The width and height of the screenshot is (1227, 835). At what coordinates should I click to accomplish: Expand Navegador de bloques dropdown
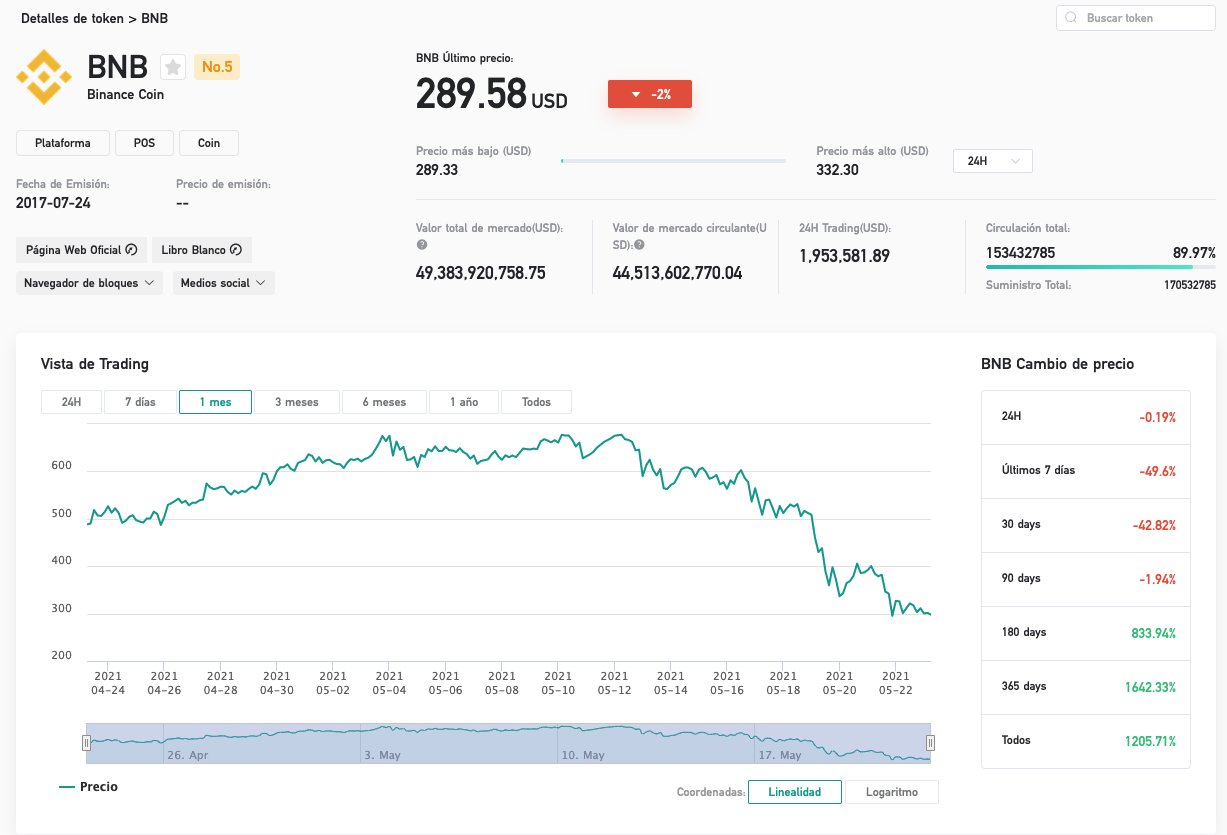89,283
